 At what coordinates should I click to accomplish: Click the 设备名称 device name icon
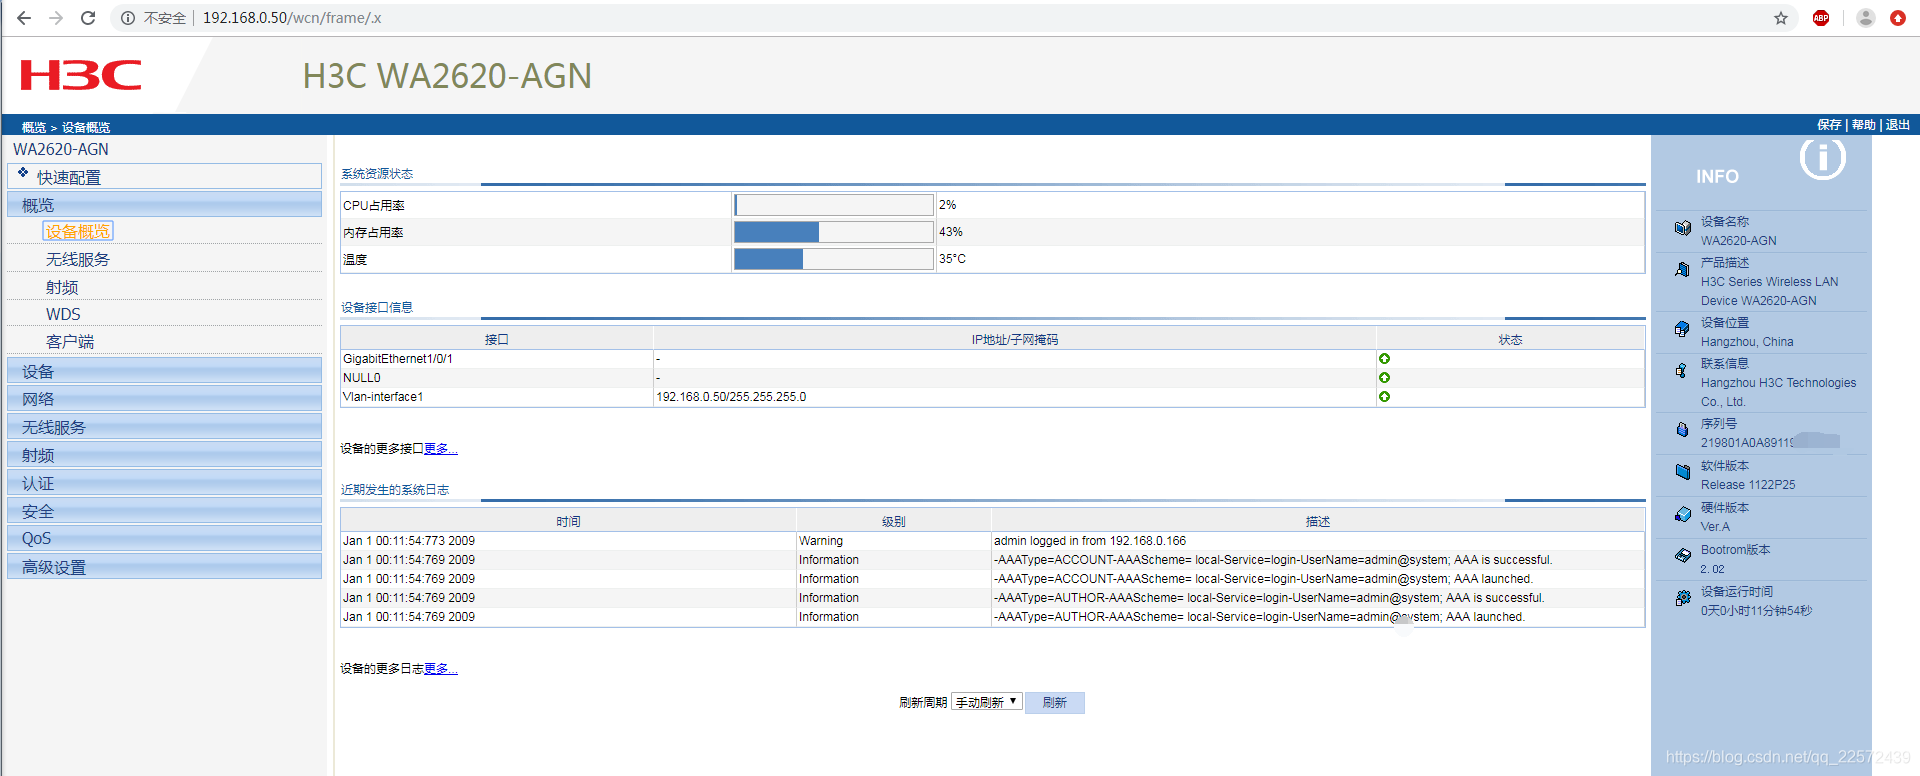pos(1683,228)
